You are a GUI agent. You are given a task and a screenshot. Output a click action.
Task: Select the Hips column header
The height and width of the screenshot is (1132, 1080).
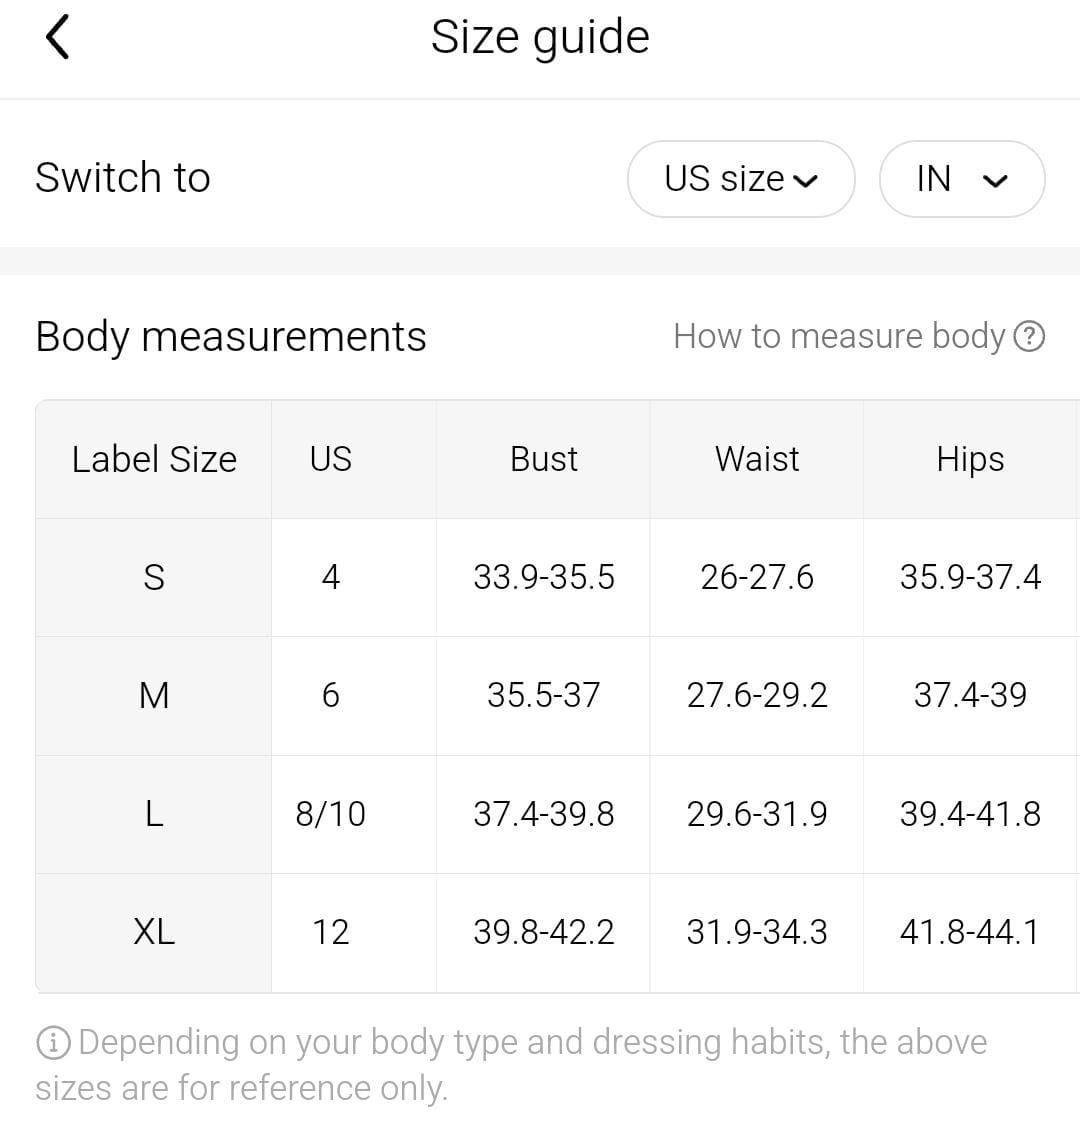pos(970,459)
